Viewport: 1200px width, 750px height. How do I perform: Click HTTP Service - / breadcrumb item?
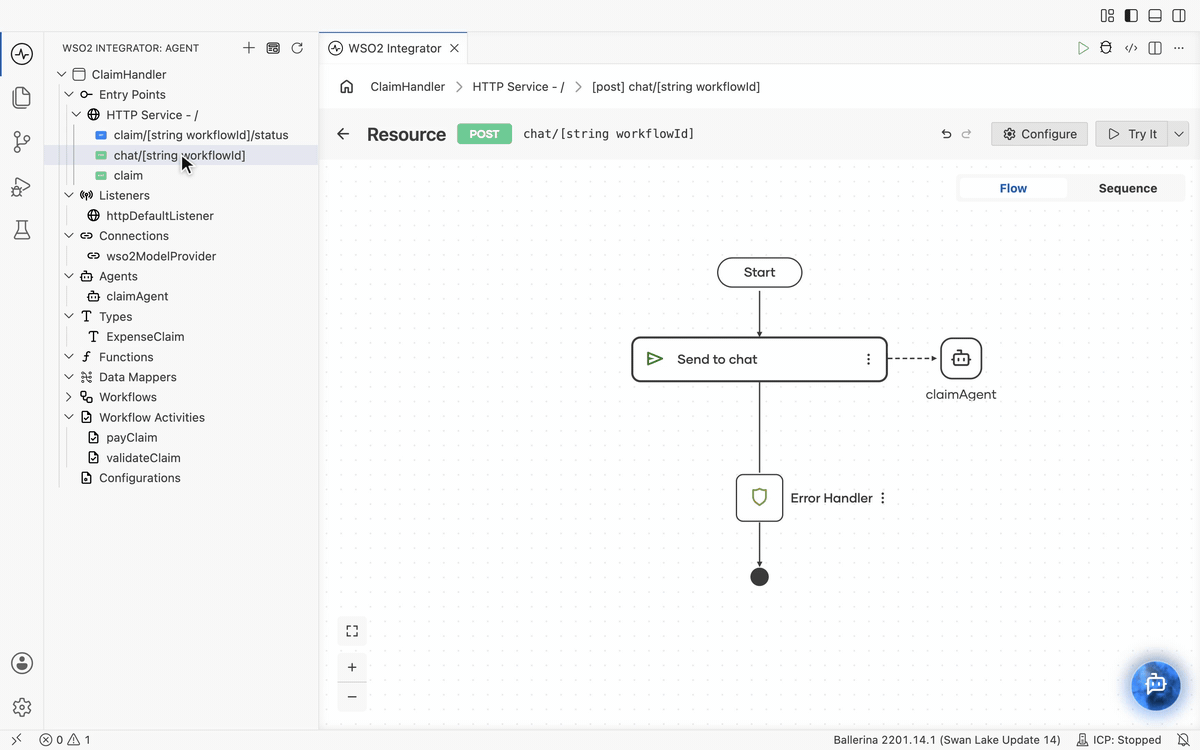click(518, 87)
